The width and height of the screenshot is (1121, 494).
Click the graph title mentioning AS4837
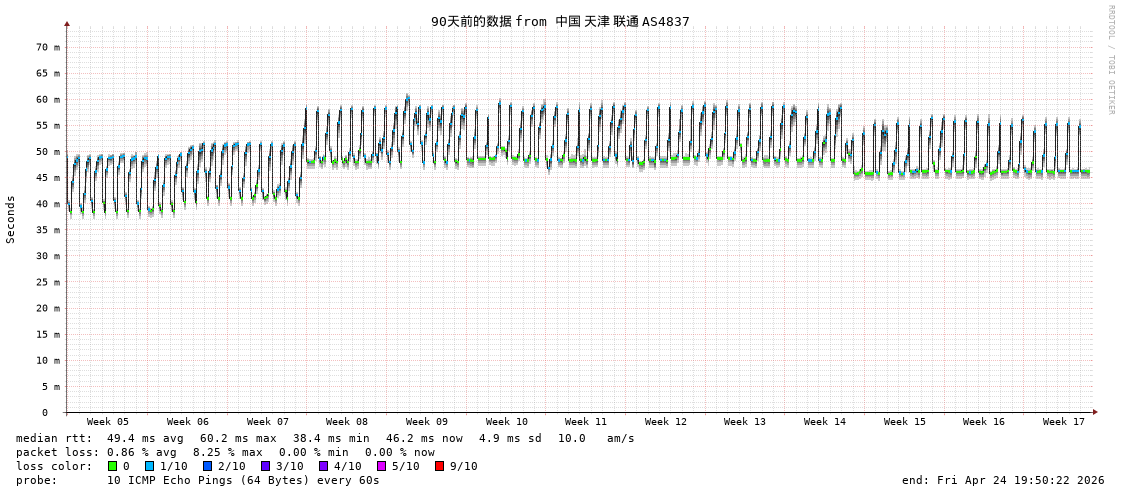click(560, 21)
